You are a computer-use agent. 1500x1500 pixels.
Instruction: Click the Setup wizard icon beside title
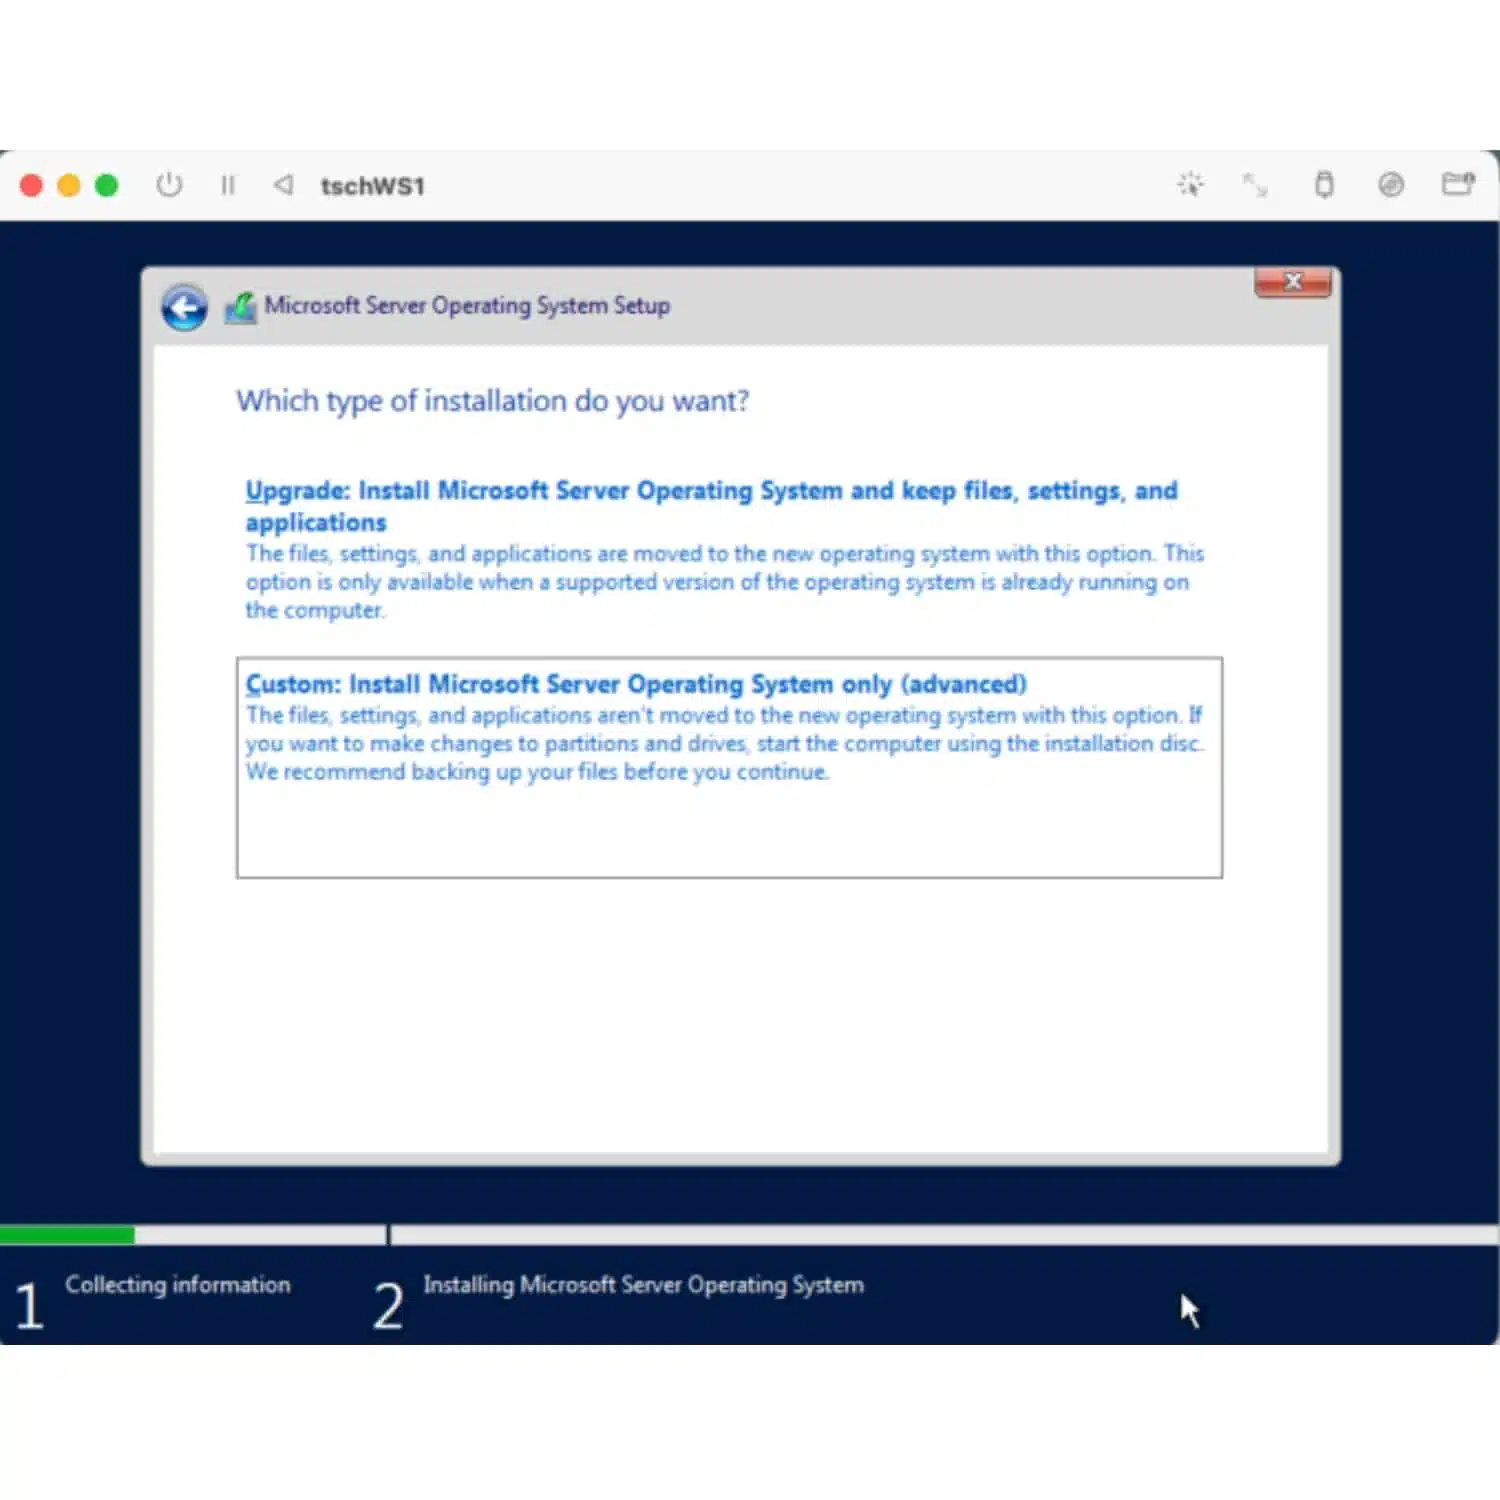[240, 308]
